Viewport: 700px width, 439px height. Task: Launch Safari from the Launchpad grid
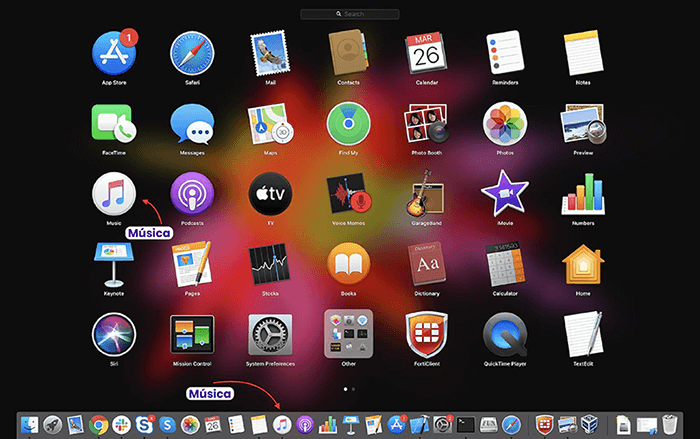pyautogui.click(x=192, y=54)
